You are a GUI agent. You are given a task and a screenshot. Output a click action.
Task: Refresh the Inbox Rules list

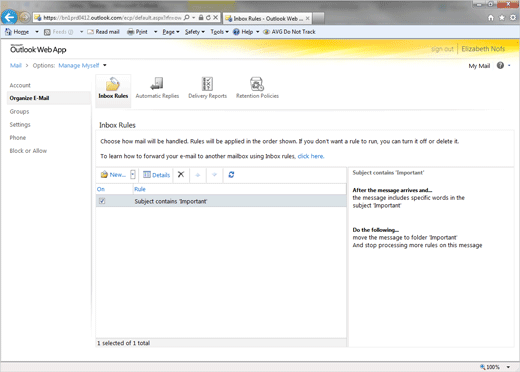231,174
